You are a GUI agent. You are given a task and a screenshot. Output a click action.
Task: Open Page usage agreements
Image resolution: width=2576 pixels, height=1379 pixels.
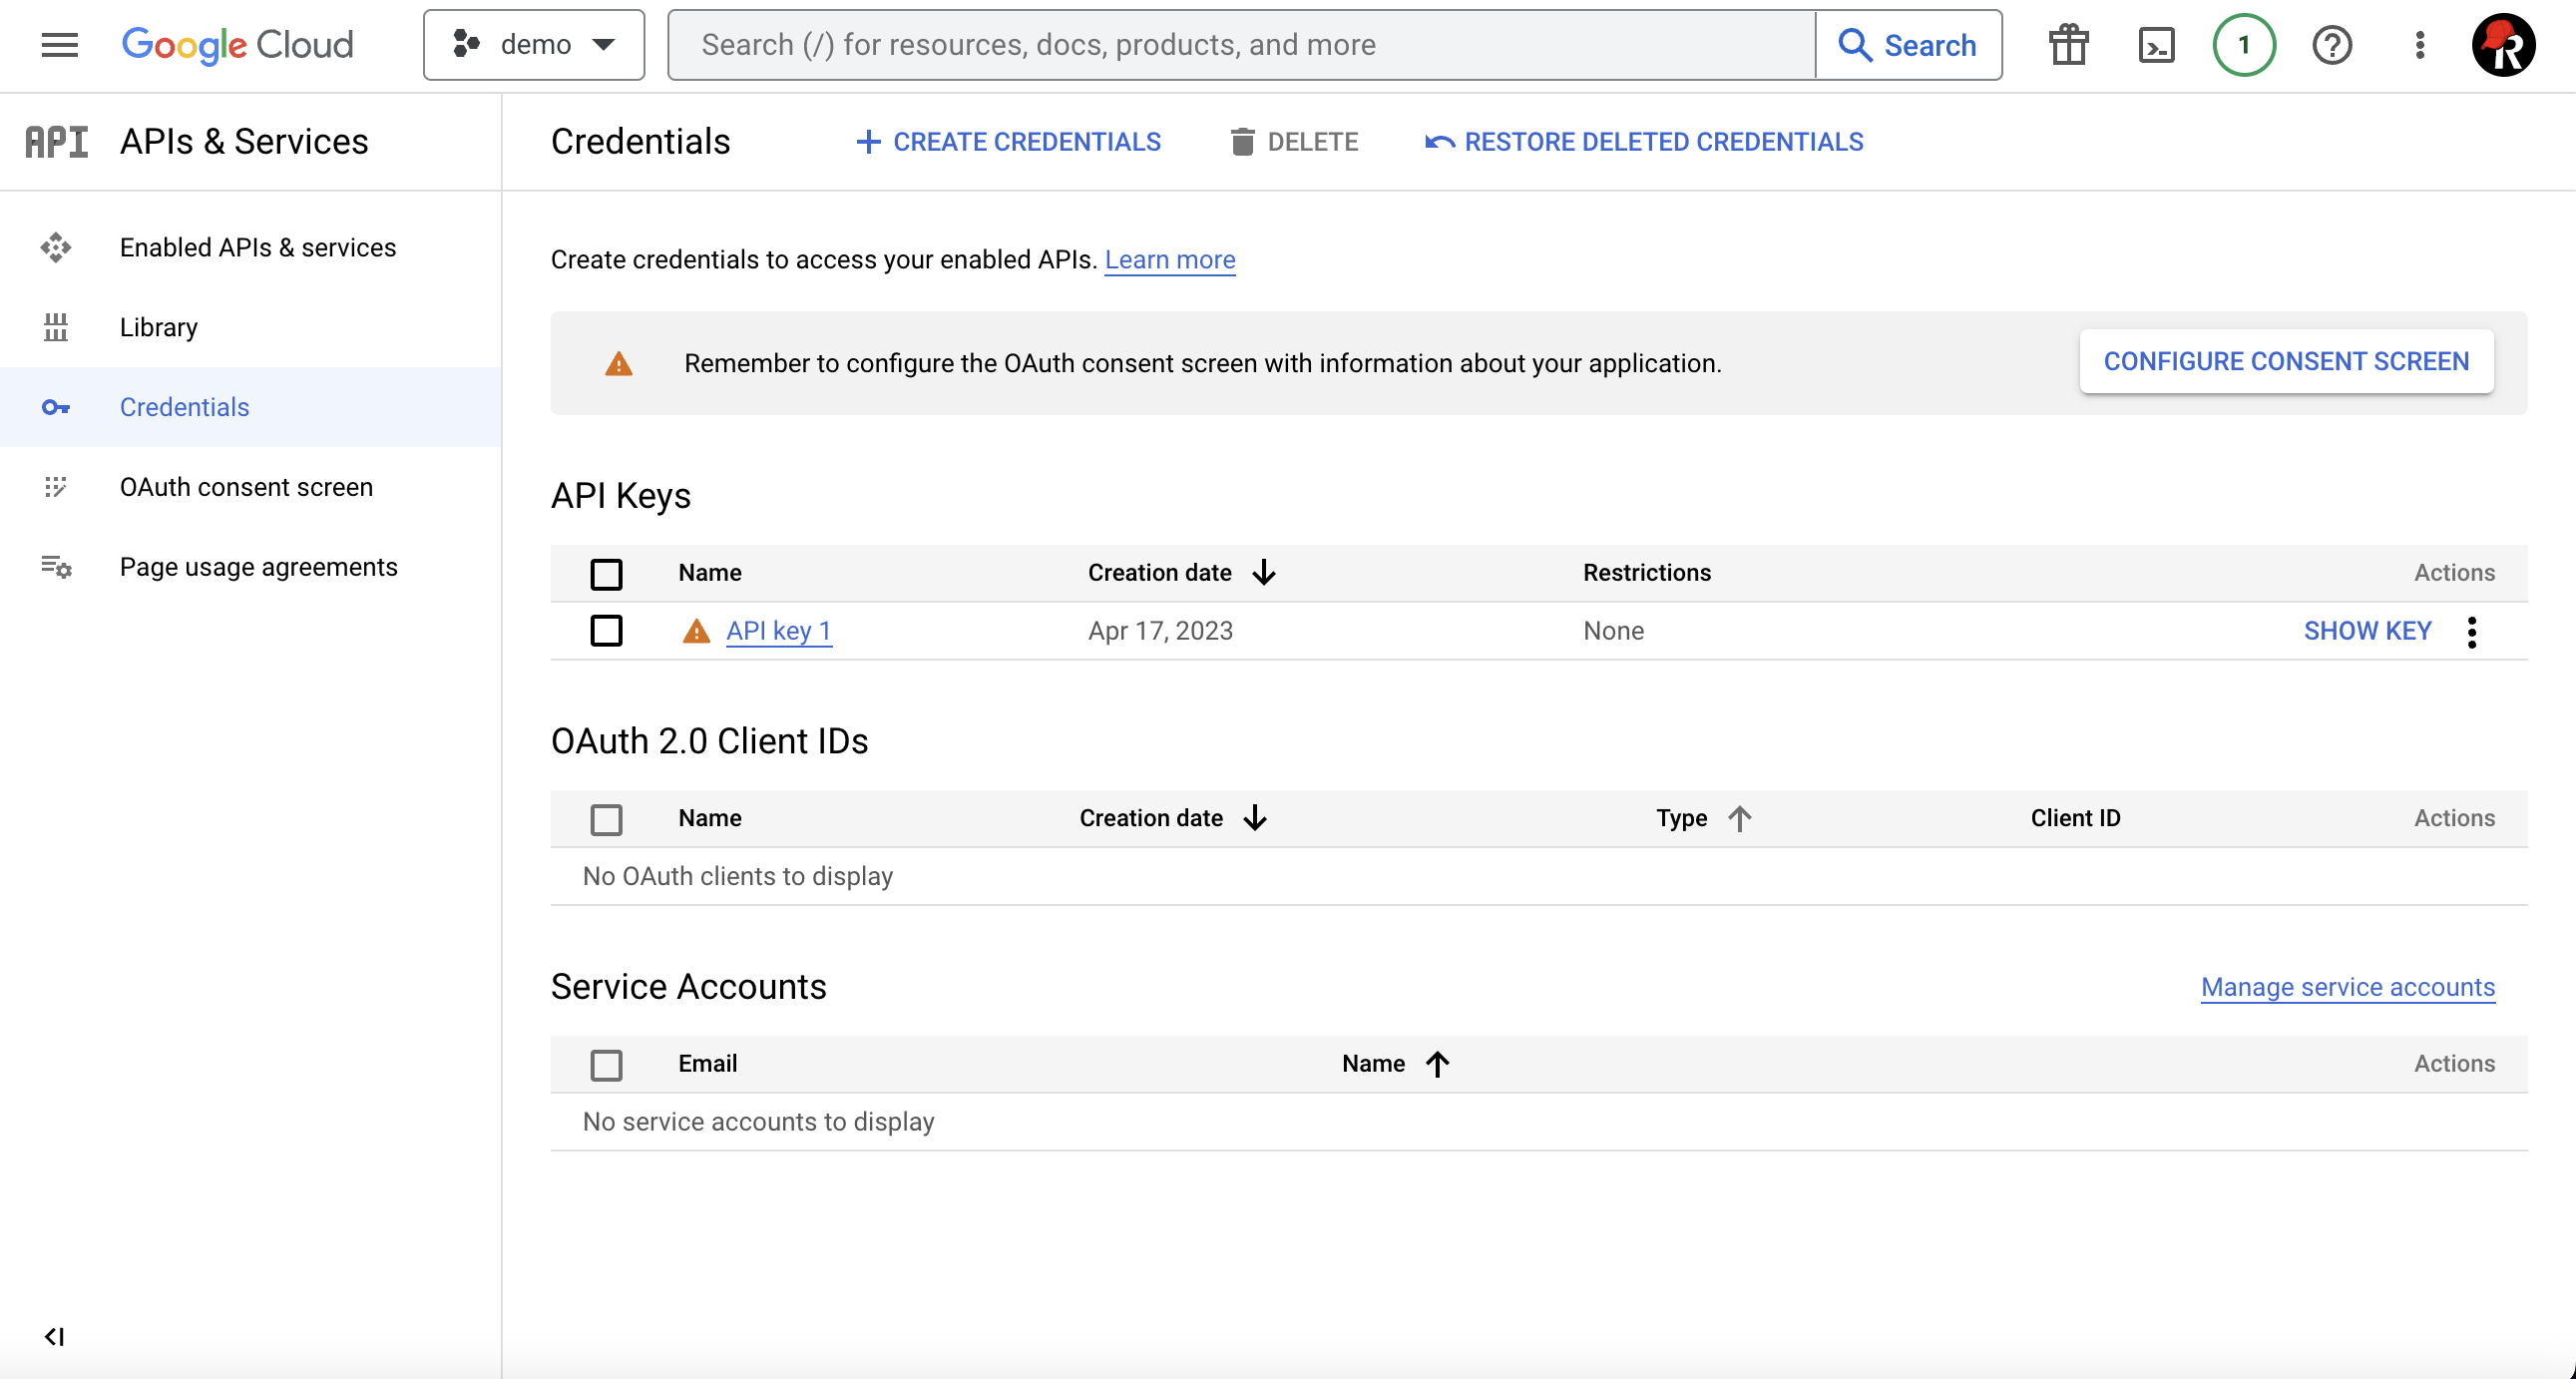[x=259, y=567]
